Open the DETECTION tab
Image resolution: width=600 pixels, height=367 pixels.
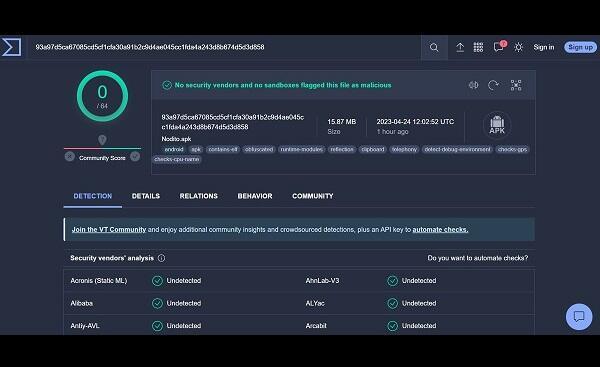(x=93, y=196)
